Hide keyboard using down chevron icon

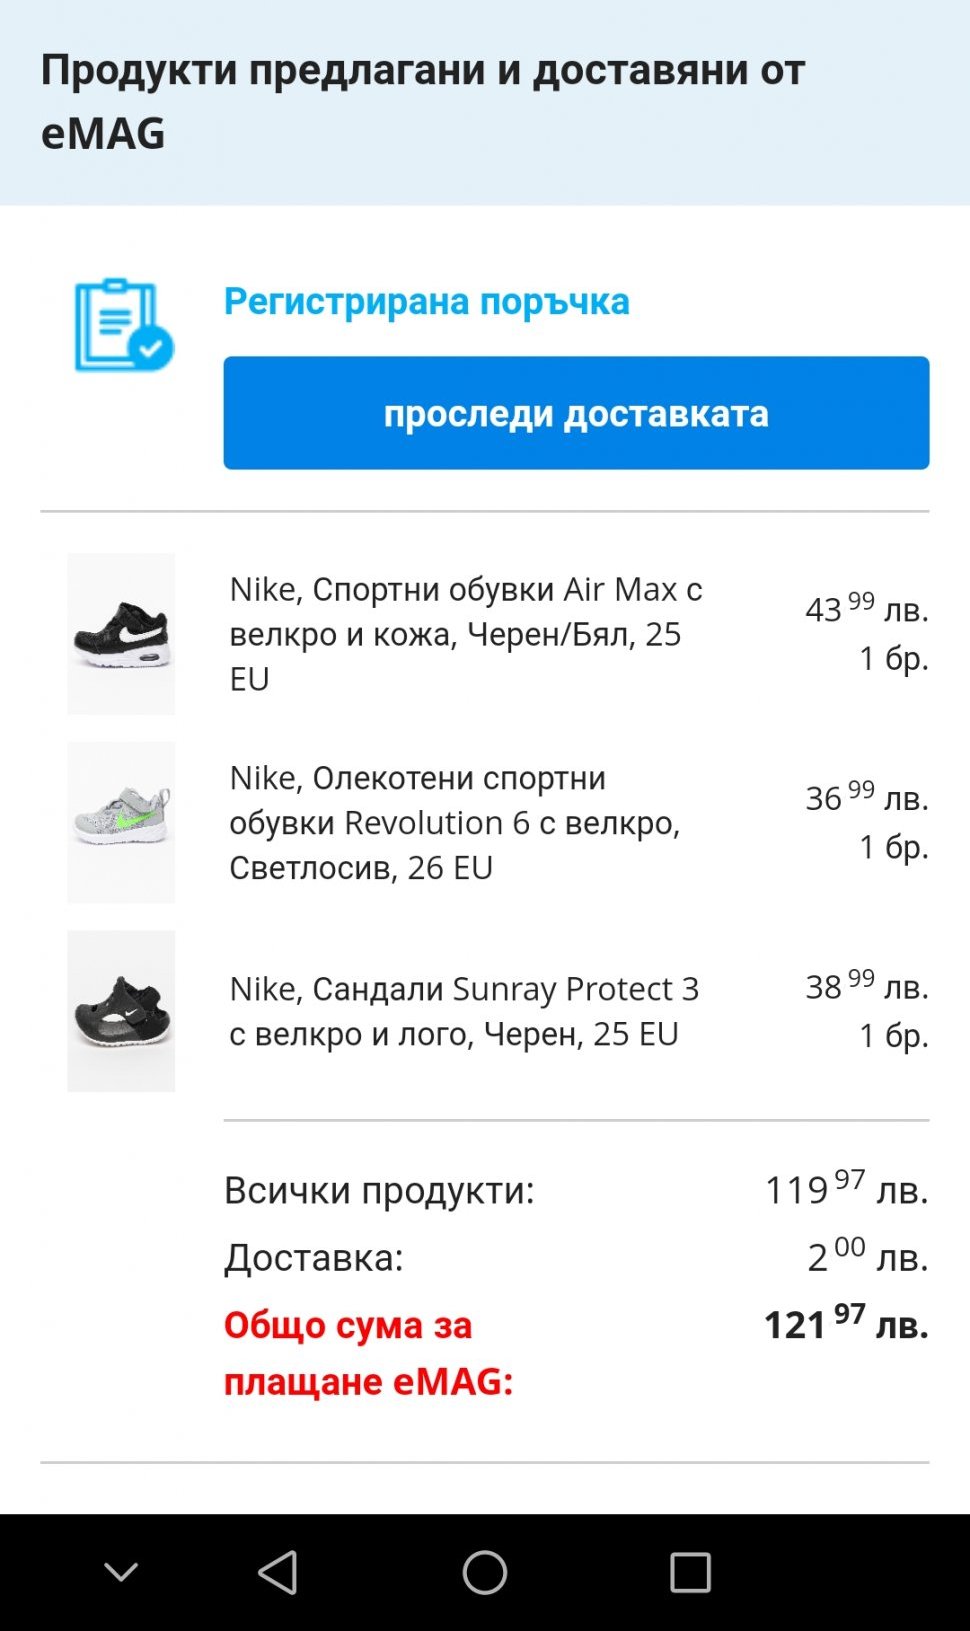click(121, 1572)
